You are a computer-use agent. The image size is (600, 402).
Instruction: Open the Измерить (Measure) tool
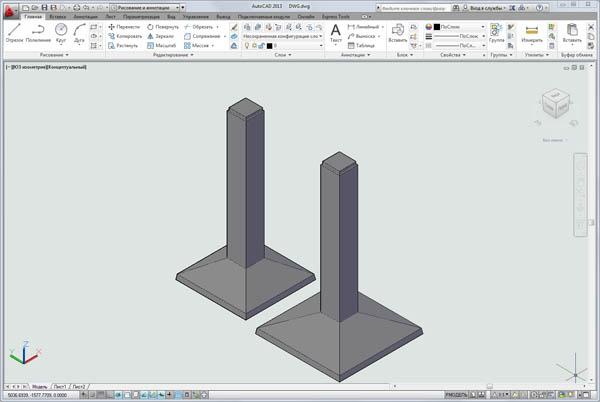532,33
